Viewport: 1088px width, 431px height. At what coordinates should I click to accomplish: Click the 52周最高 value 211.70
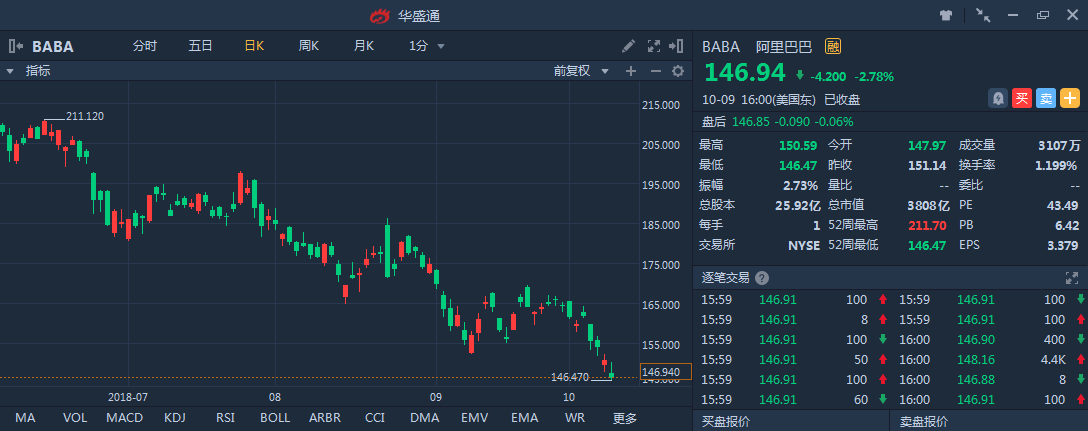pos(926,225)
